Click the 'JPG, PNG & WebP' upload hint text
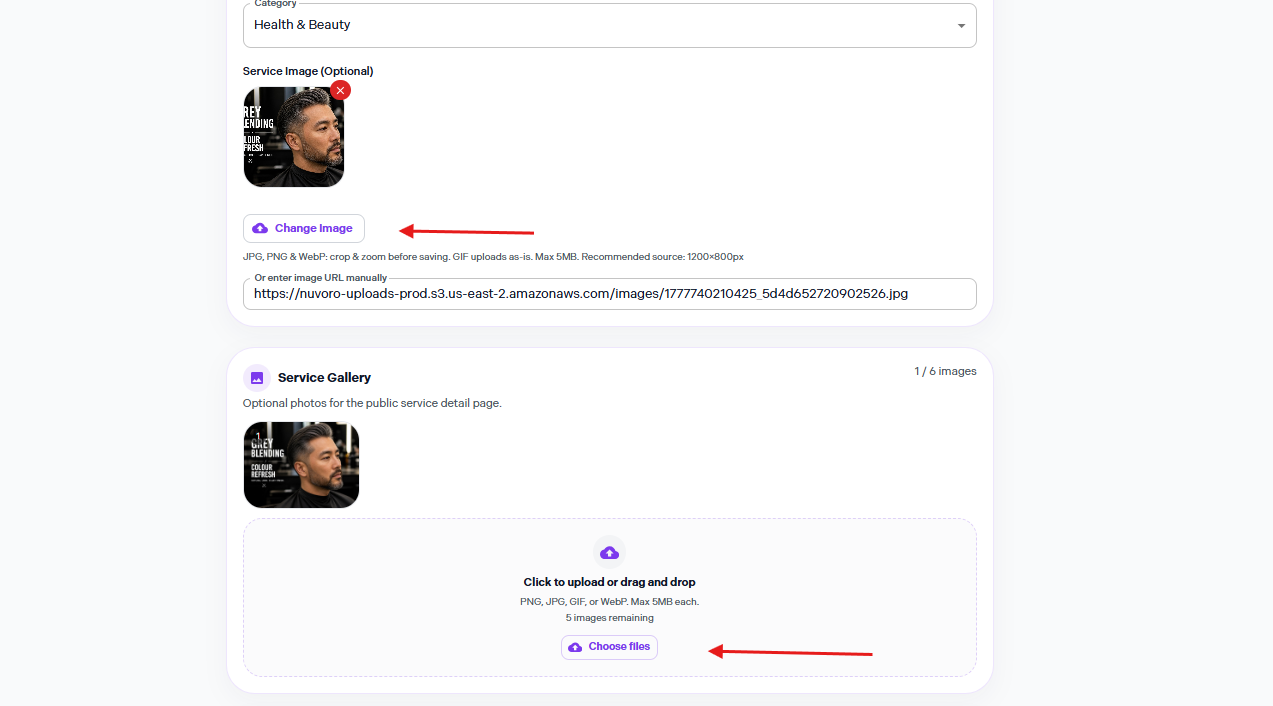Screen dimensions: 1273x706 pyautogui.click(x=493, y=257)
